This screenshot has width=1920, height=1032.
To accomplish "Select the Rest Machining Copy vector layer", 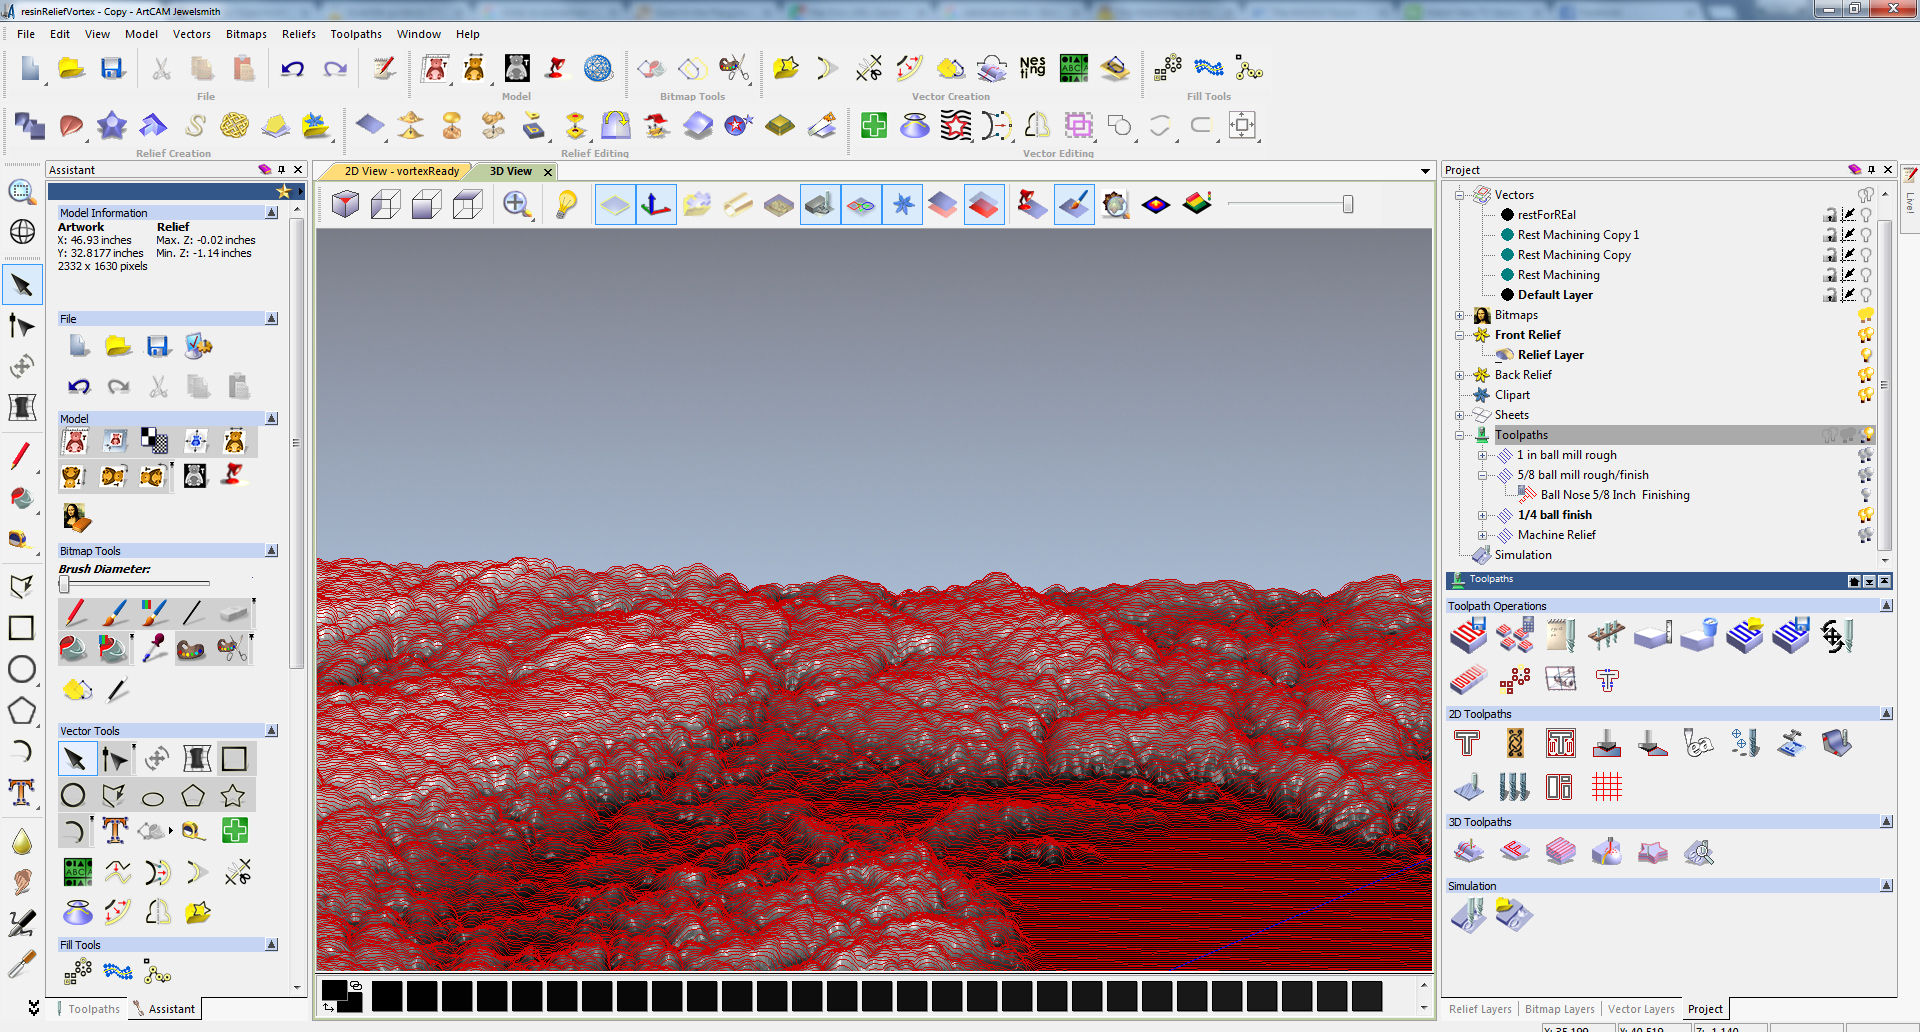I will coord(1574,255).
